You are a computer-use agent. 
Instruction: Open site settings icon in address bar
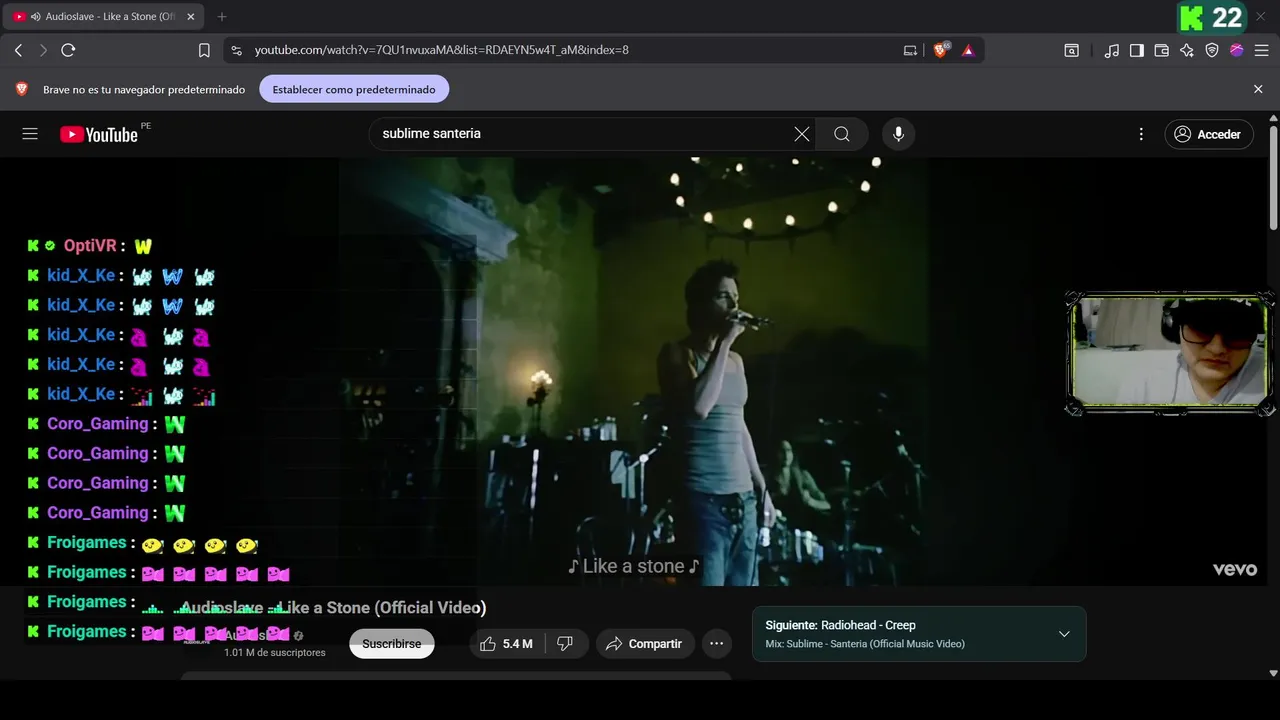click(236, 50)
